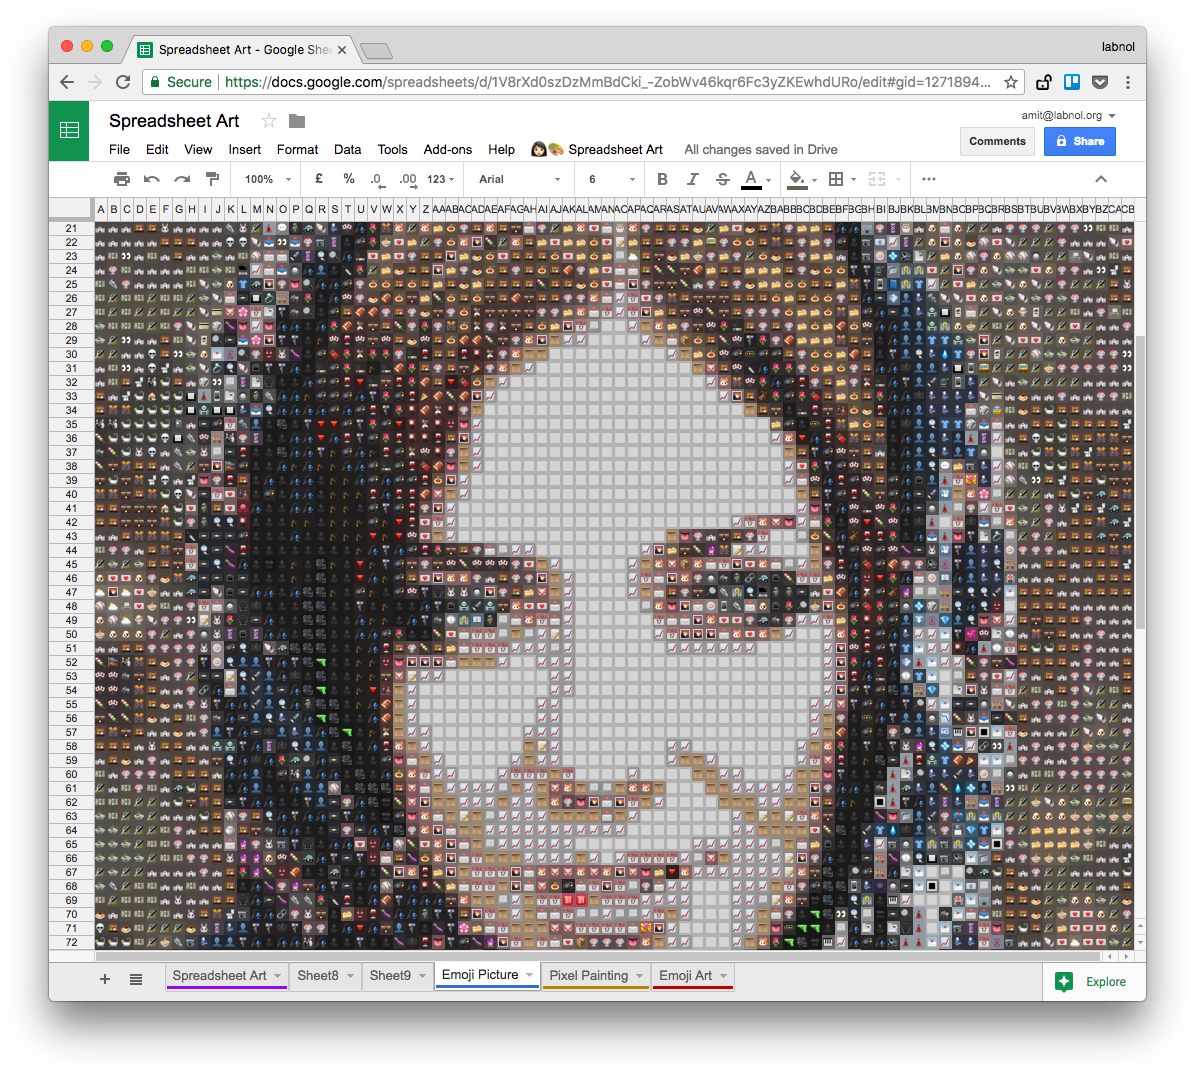Switch to the Sheet8 tab
Screen dimensions: 1194x1075
(x=318, y=976)
